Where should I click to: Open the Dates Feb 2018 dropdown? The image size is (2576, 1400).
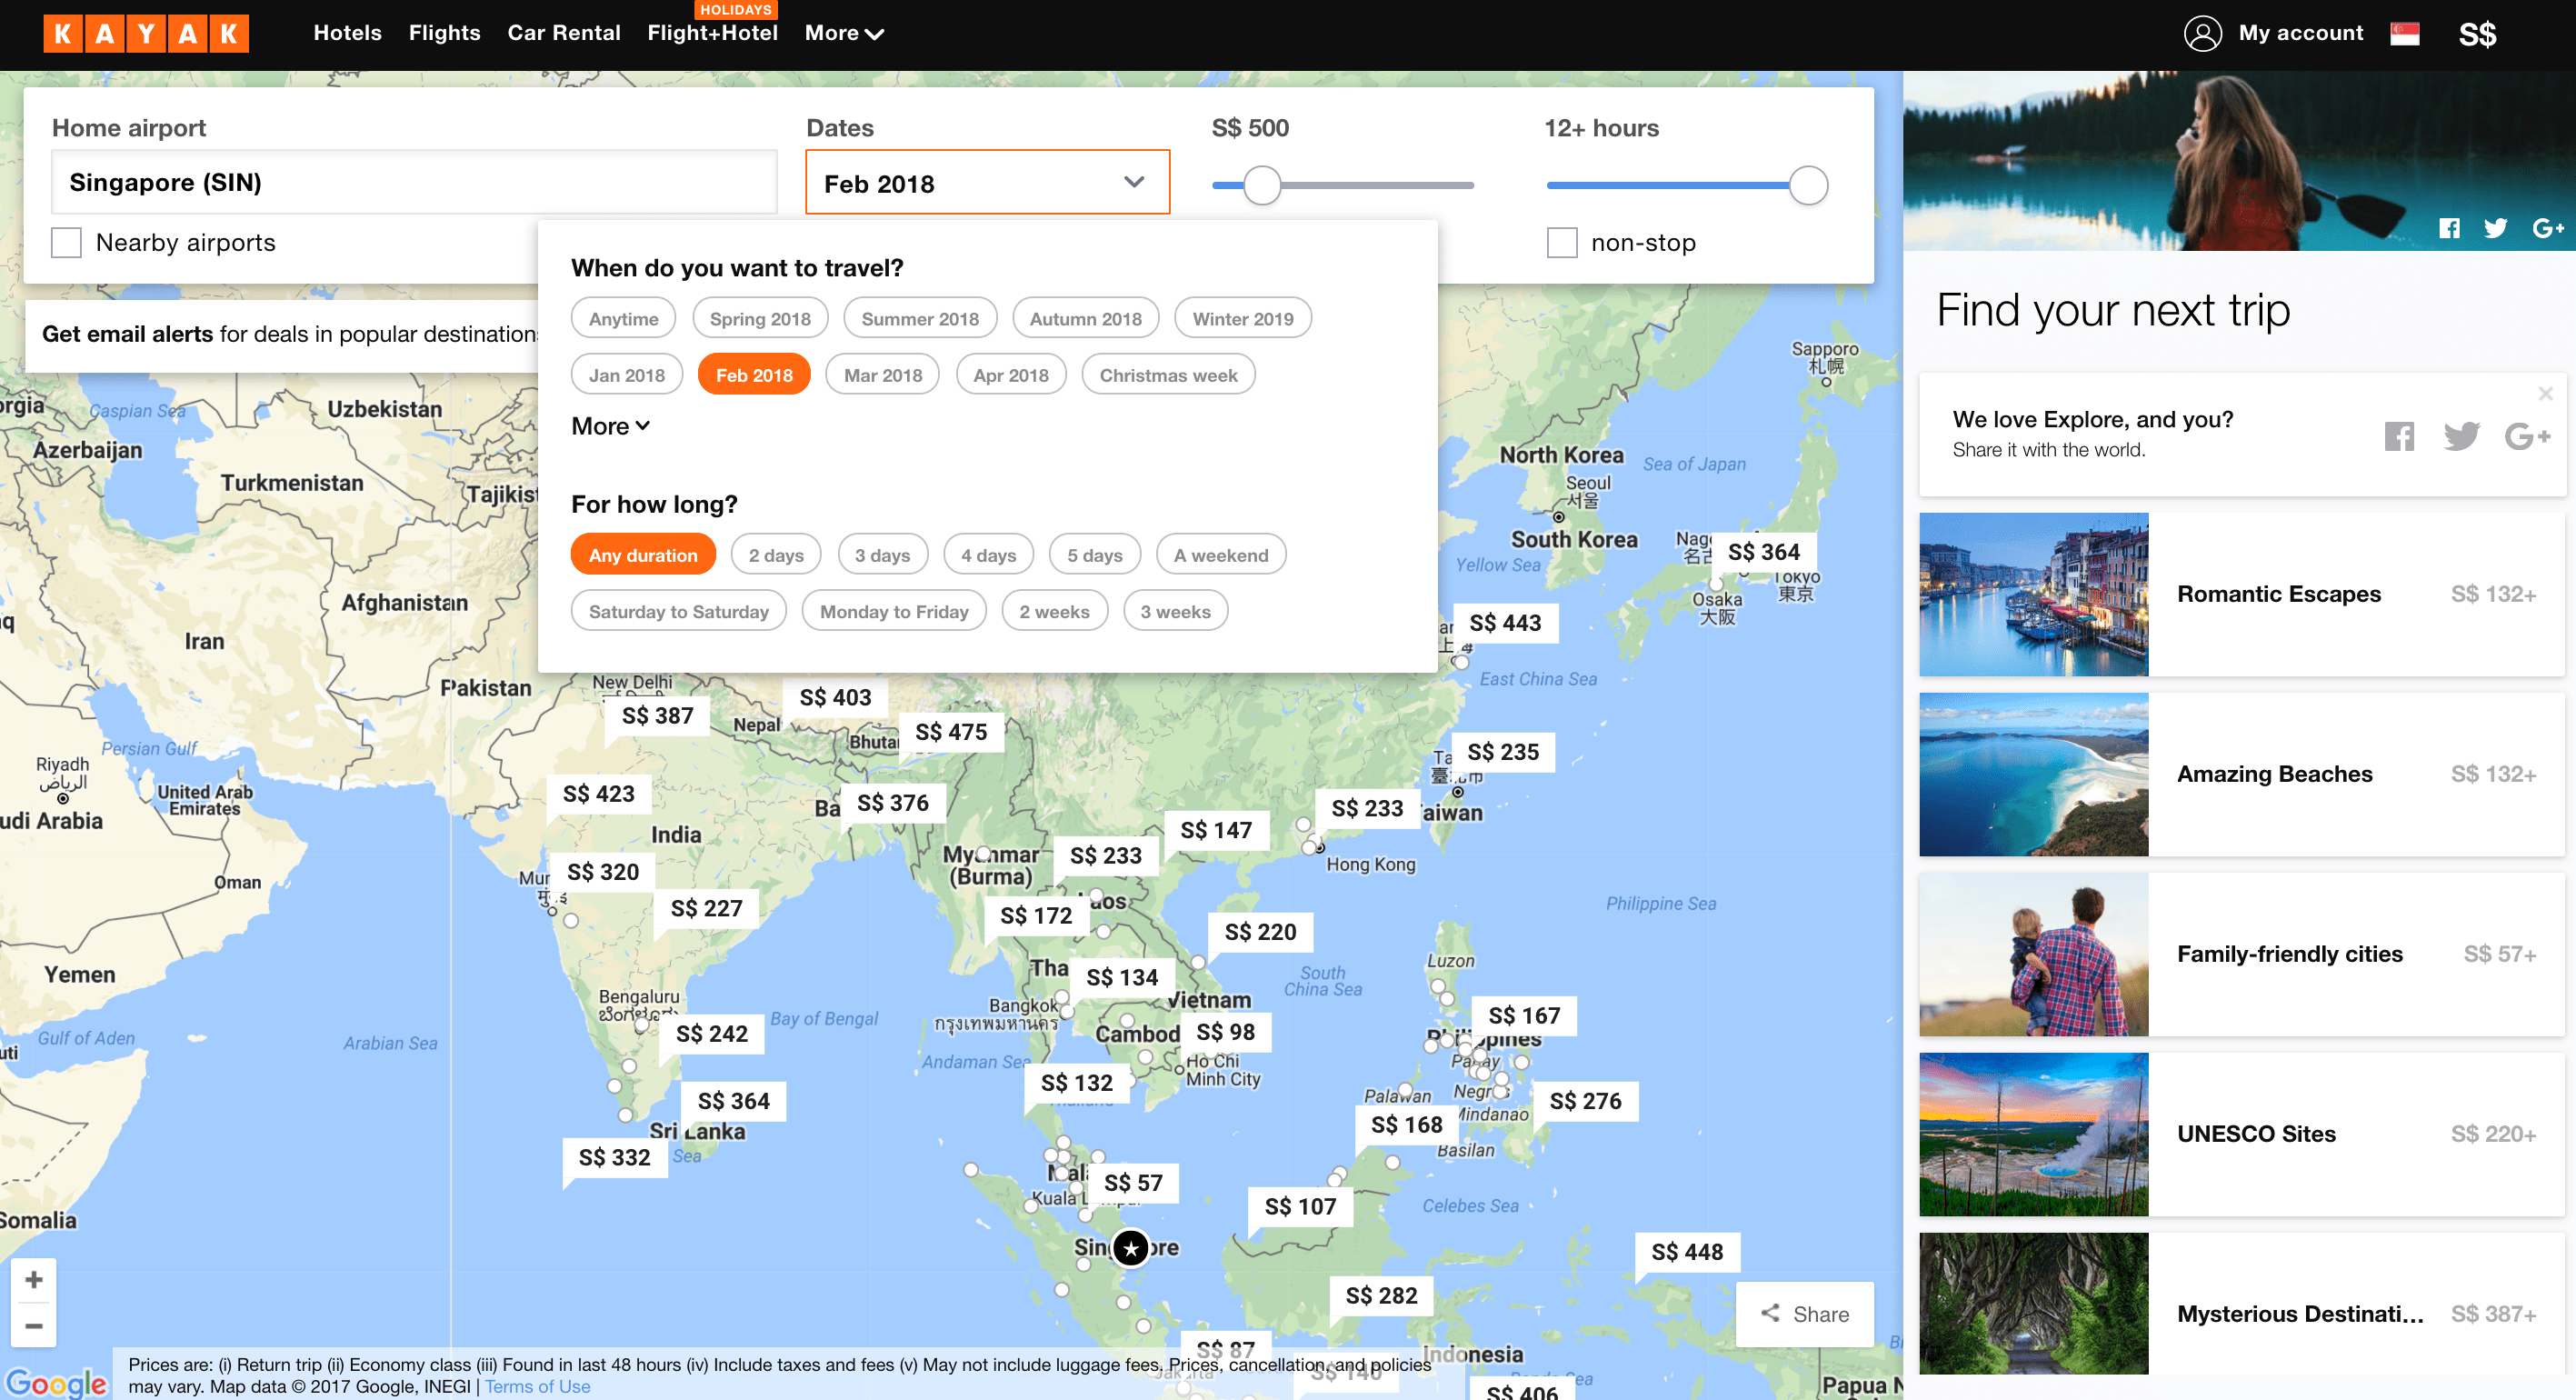pyautogui.click(x=987, y=183)
